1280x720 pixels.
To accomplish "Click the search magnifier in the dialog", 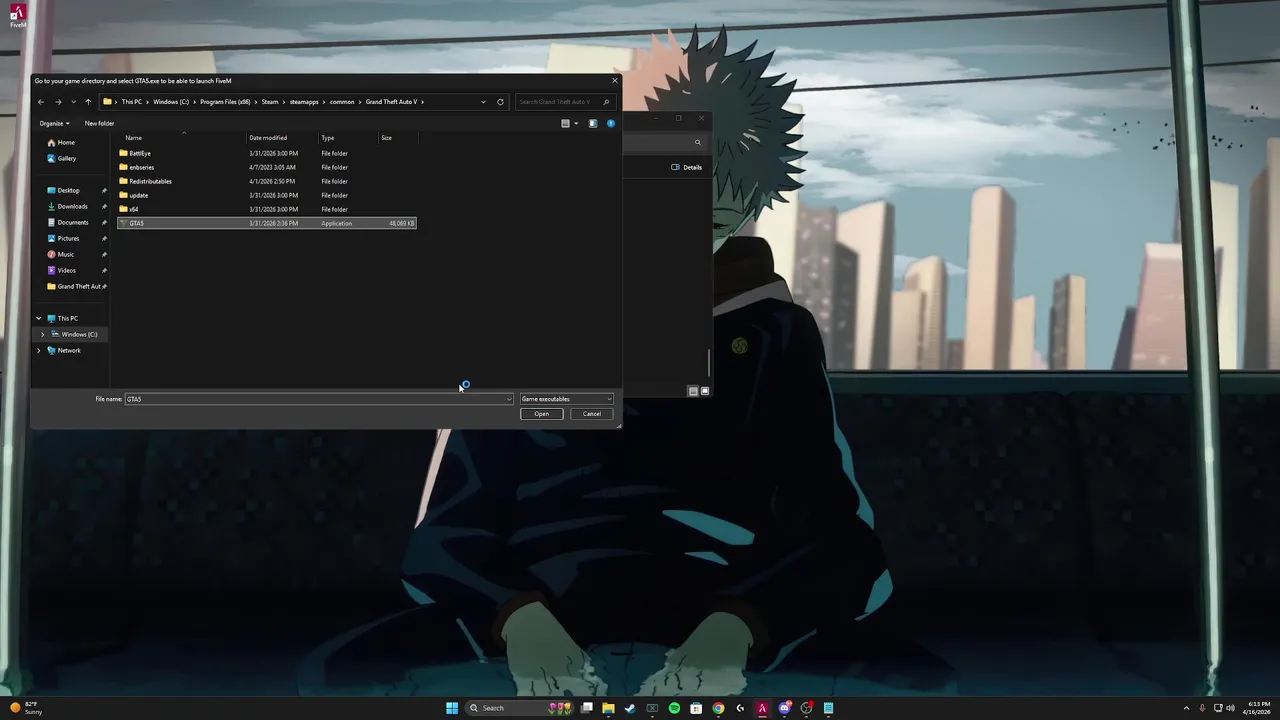I will coord(606,102).
